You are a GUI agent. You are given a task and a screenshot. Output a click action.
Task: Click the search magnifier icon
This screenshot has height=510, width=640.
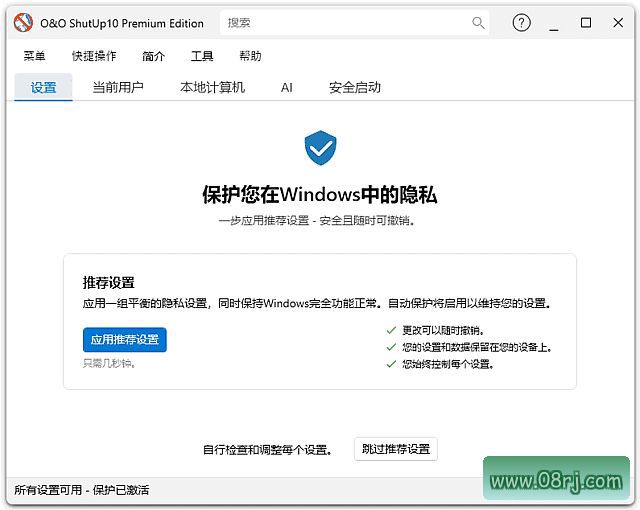[x=478, y=23]
